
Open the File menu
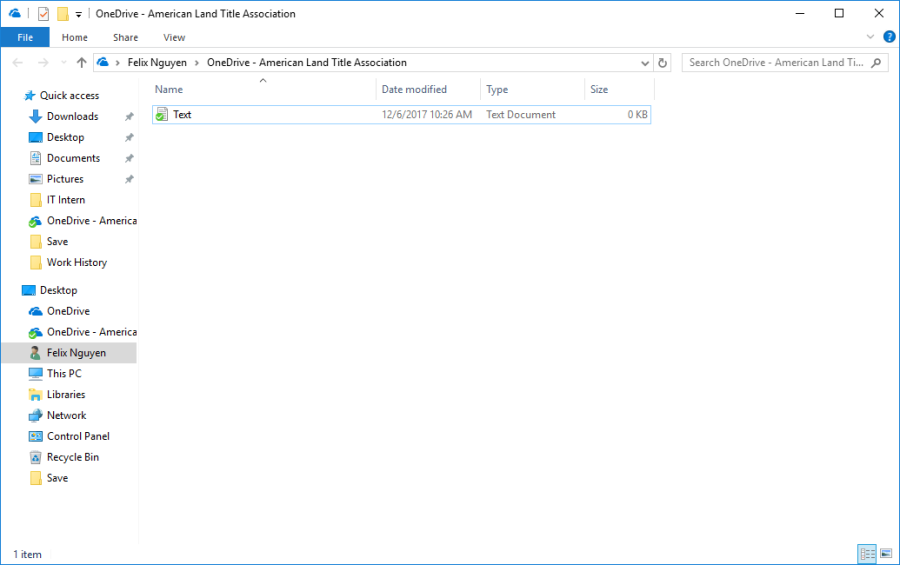pyautogui.click(x=25, y=37)
